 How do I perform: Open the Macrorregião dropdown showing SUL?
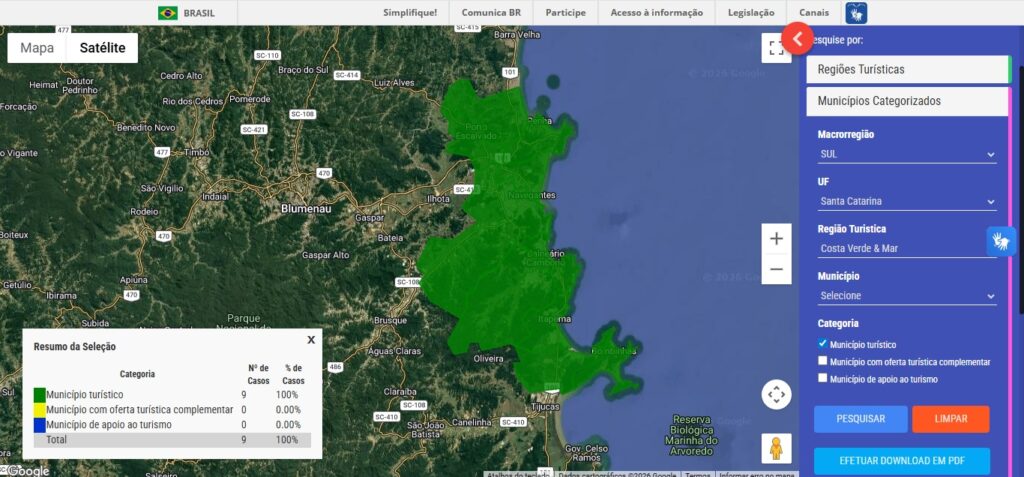click(907, 154)
